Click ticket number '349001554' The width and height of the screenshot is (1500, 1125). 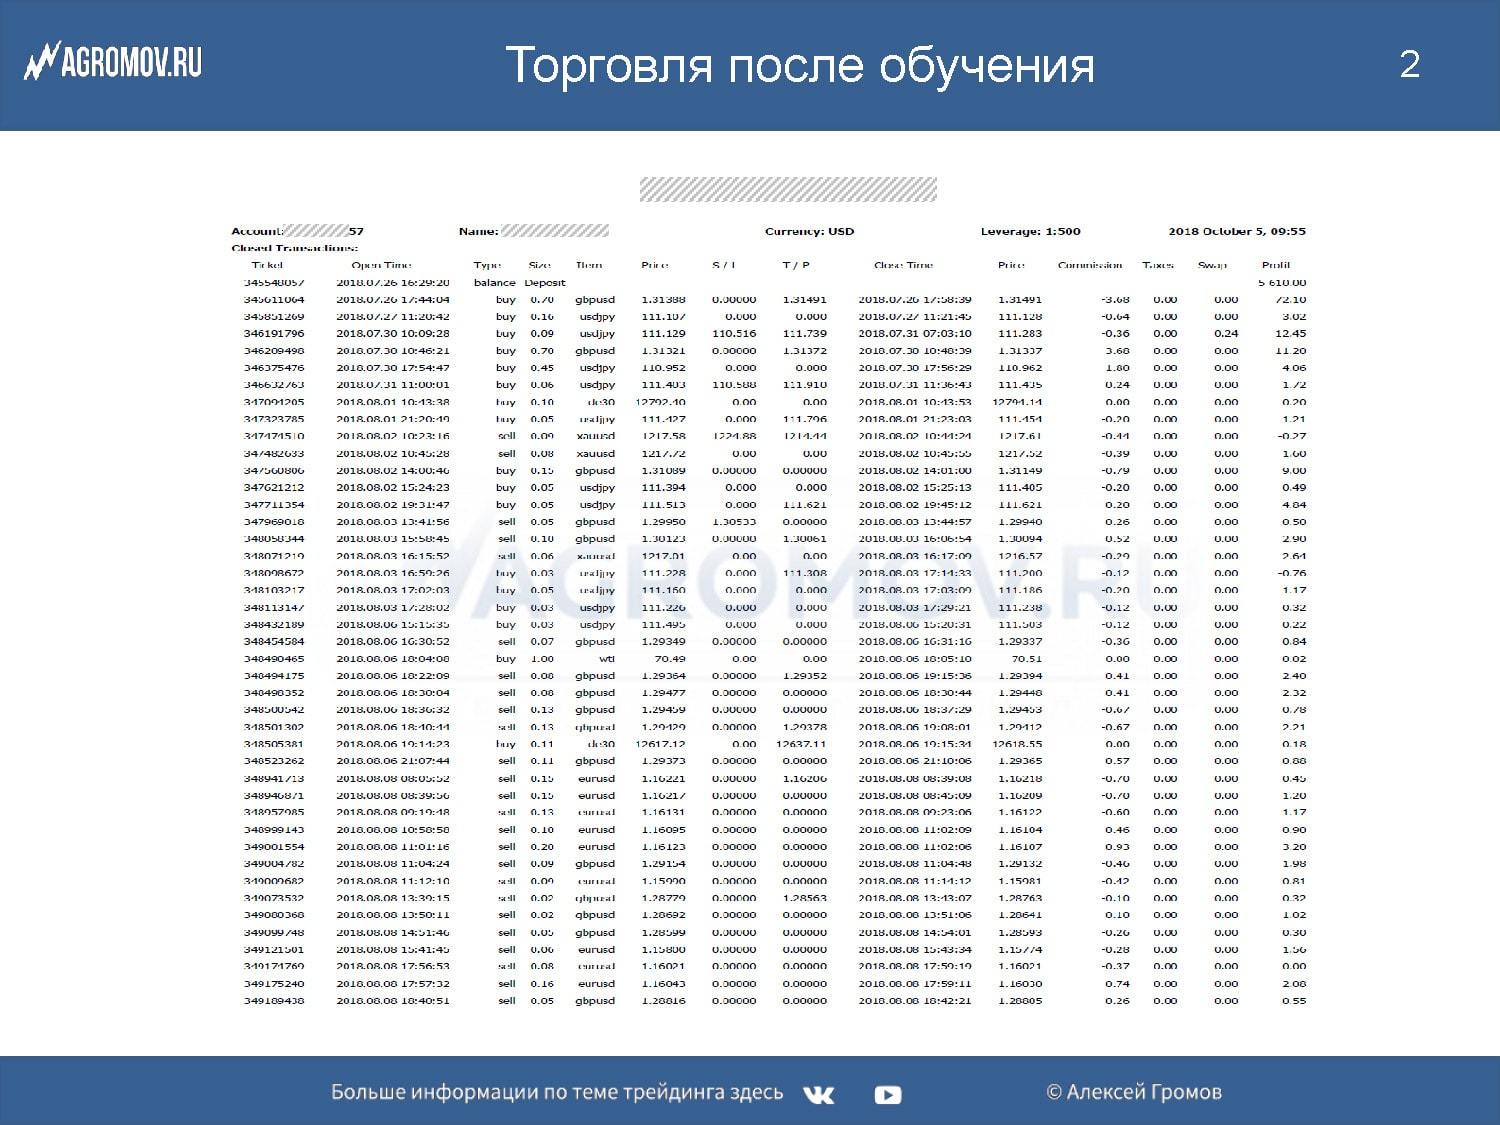[274, 846]
